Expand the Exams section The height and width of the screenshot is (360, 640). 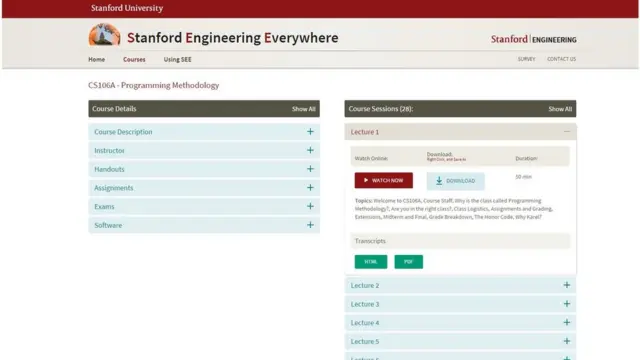click(x=204, y=207)
